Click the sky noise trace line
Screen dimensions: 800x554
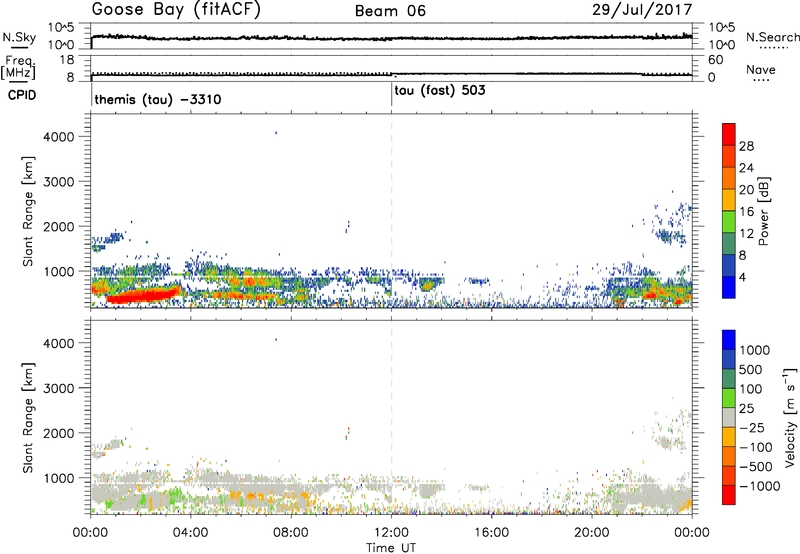391,38
